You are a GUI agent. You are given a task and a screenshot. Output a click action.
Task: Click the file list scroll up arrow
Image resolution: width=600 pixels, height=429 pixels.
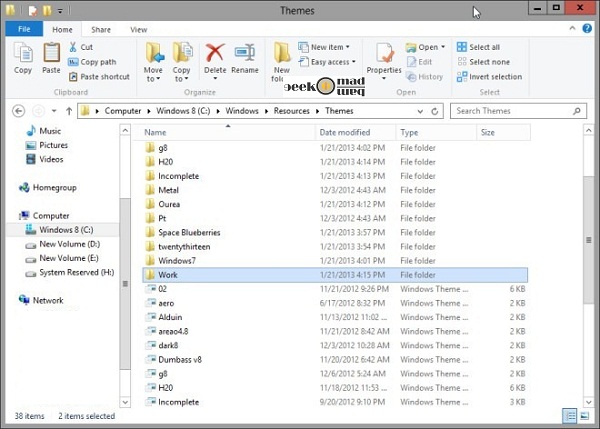(x=589, y=130)
